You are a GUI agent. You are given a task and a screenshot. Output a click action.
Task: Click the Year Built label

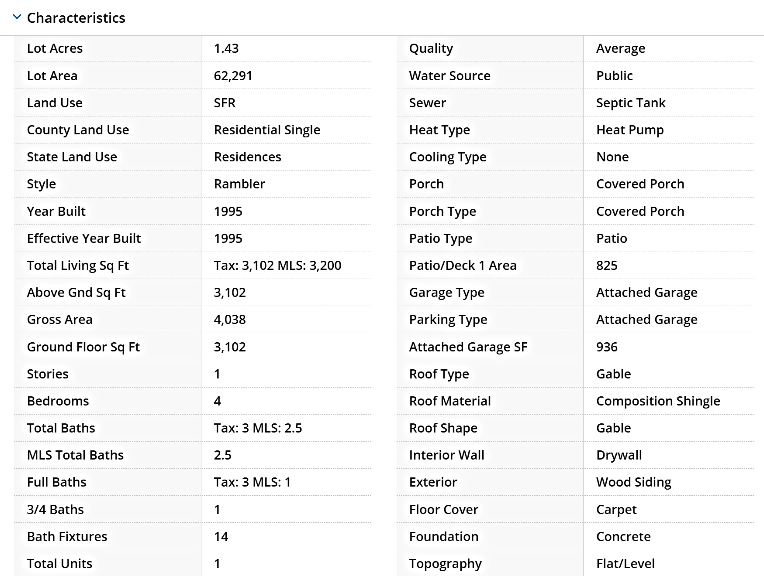[x=56, y=212]
